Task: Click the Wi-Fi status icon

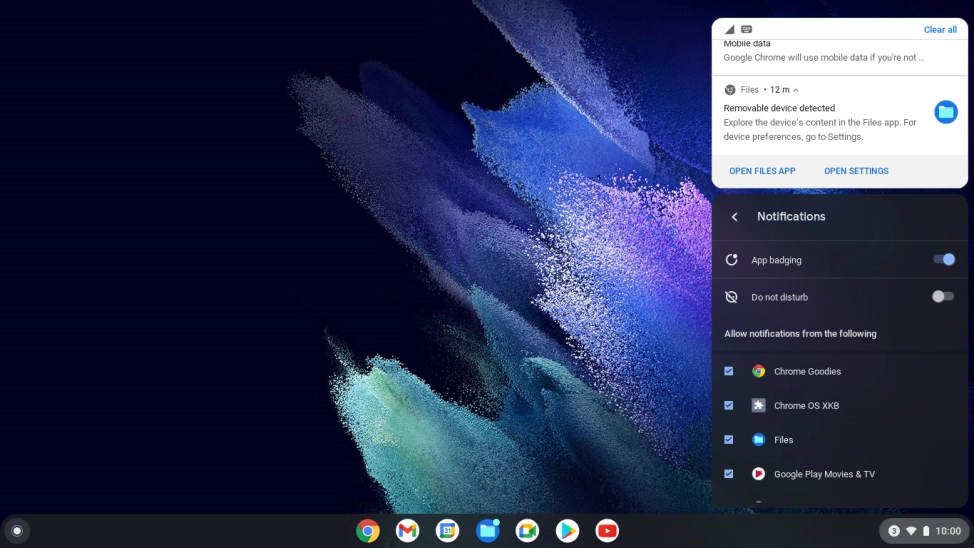Action: tap(911, 531)
